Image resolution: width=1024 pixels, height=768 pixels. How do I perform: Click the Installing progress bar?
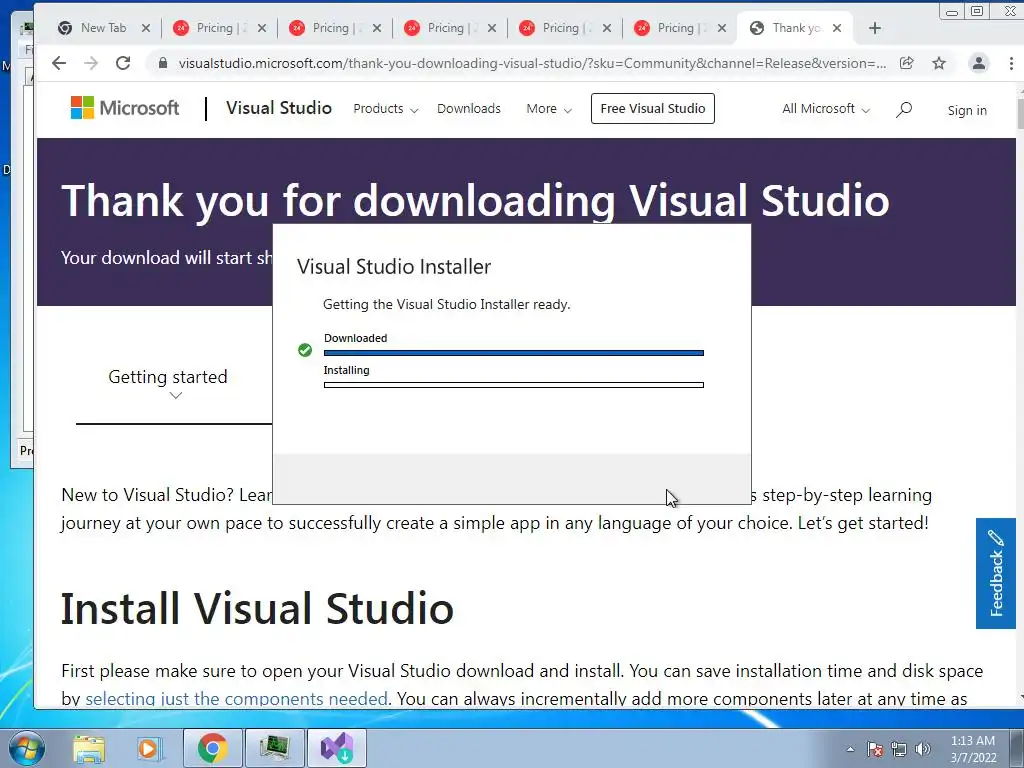click(513, 385)
